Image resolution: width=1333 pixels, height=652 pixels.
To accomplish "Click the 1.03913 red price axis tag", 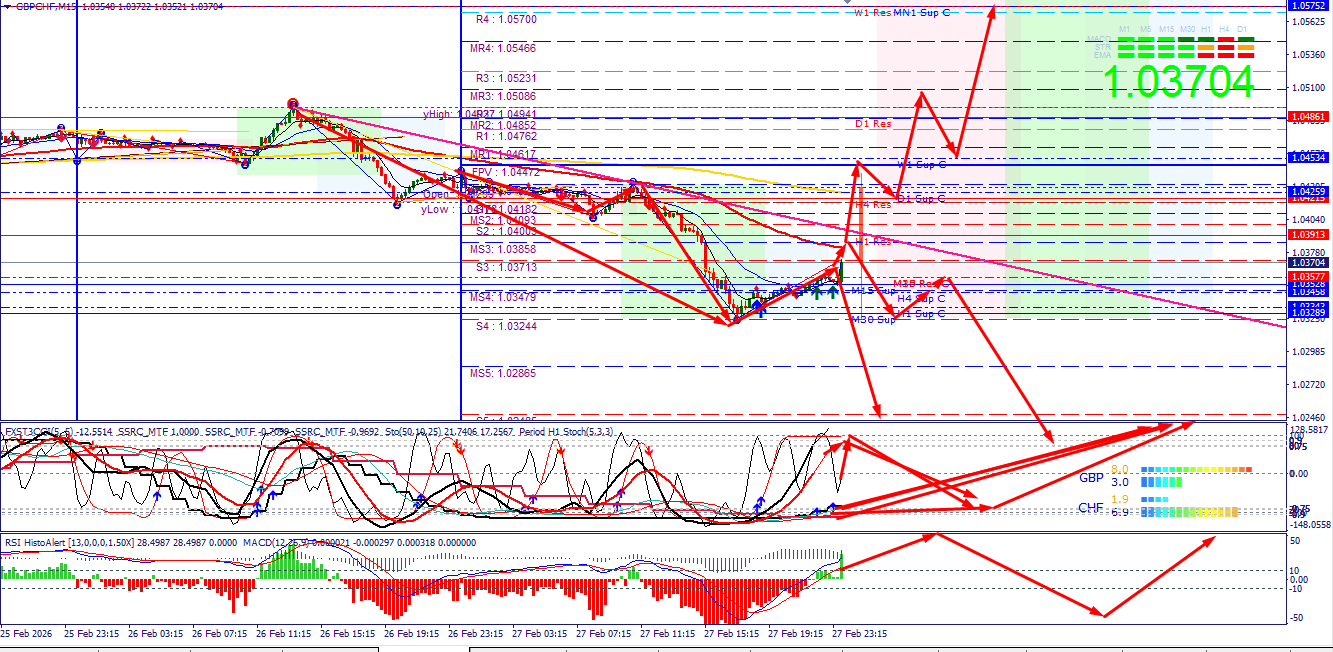I will click(x=1309, y=233).
